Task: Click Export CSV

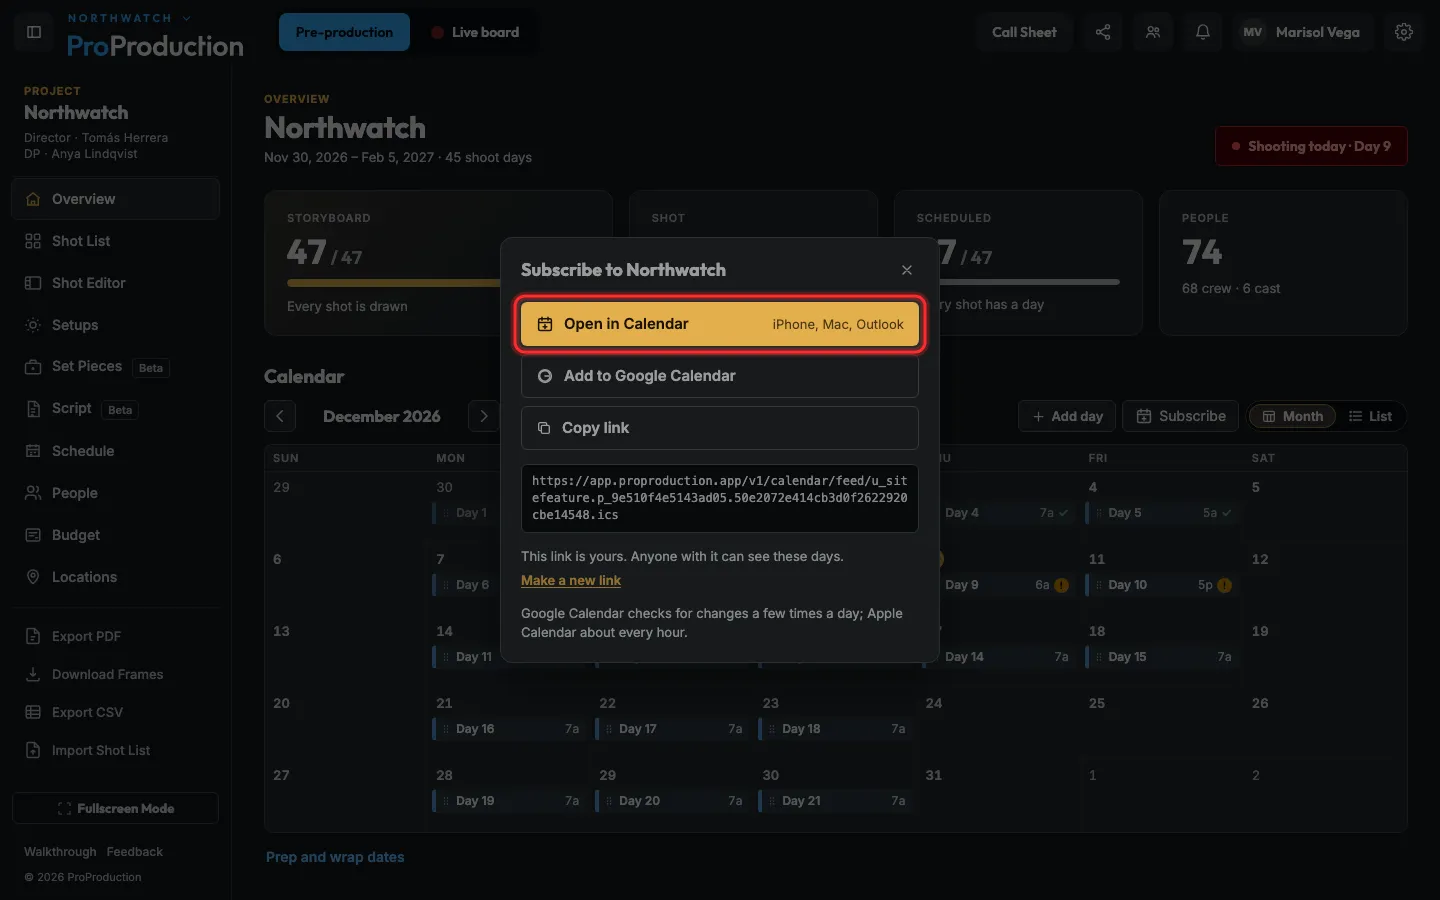Action: point(116,712)
